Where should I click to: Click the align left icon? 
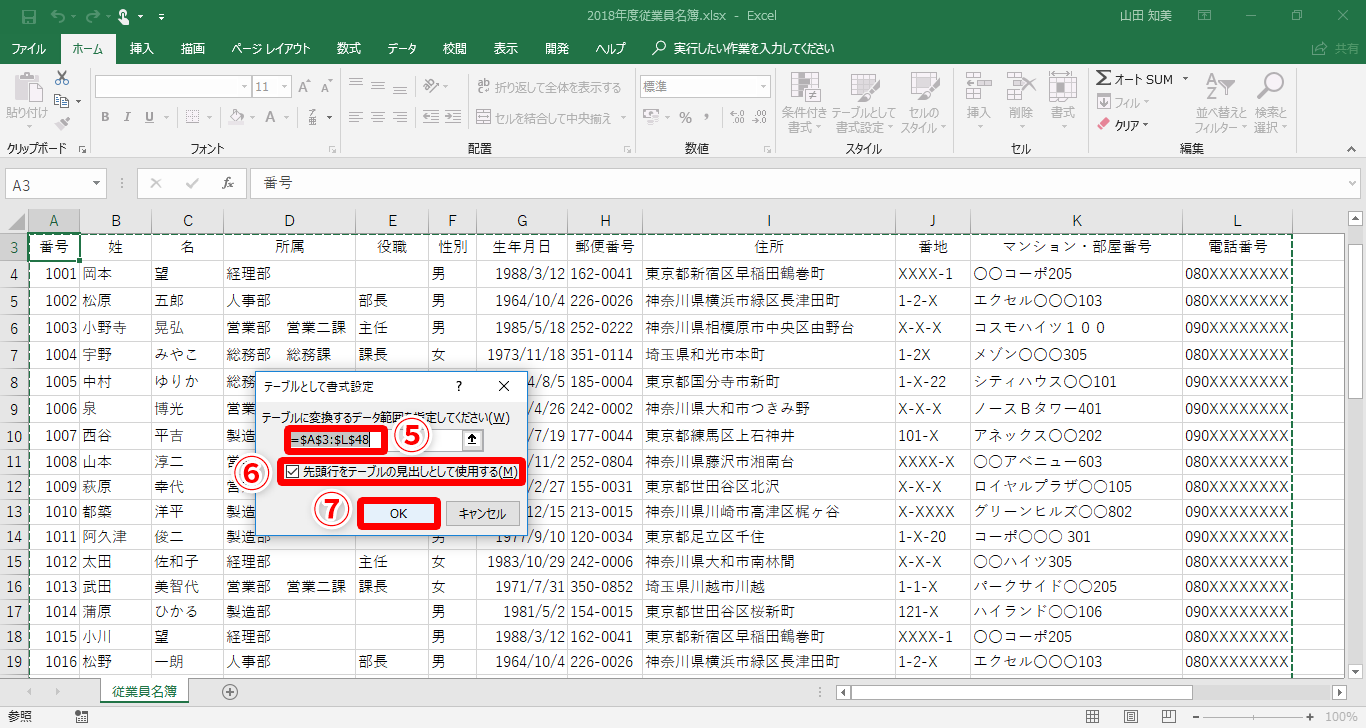[x=356, y=118]
